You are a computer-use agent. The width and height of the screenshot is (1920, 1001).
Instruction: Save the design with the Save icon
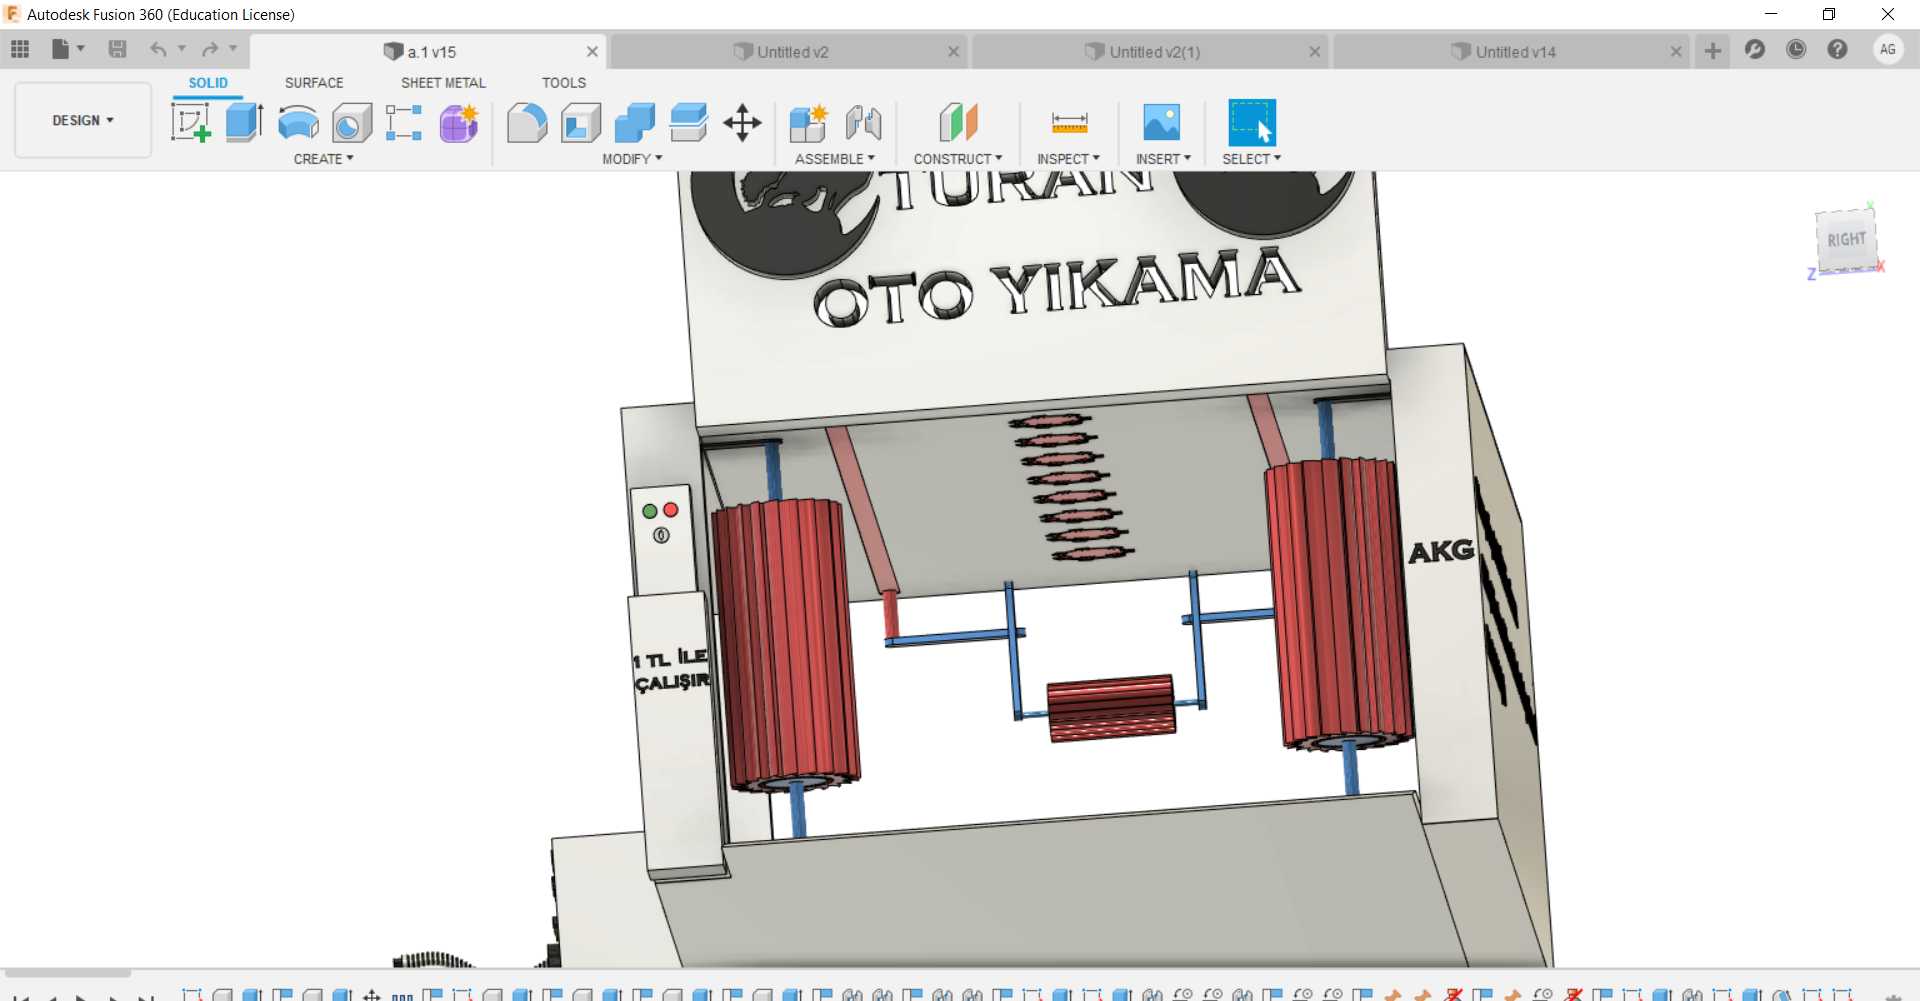117,49
